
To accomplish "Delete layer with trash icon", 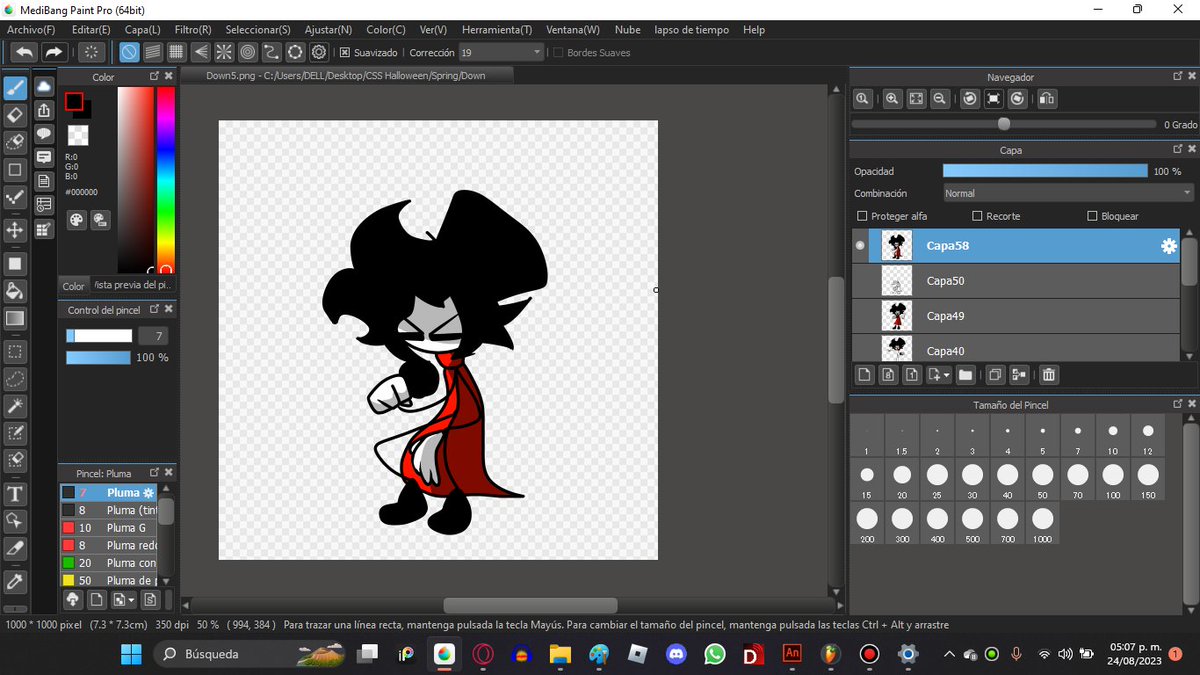I will [1048, 375].
